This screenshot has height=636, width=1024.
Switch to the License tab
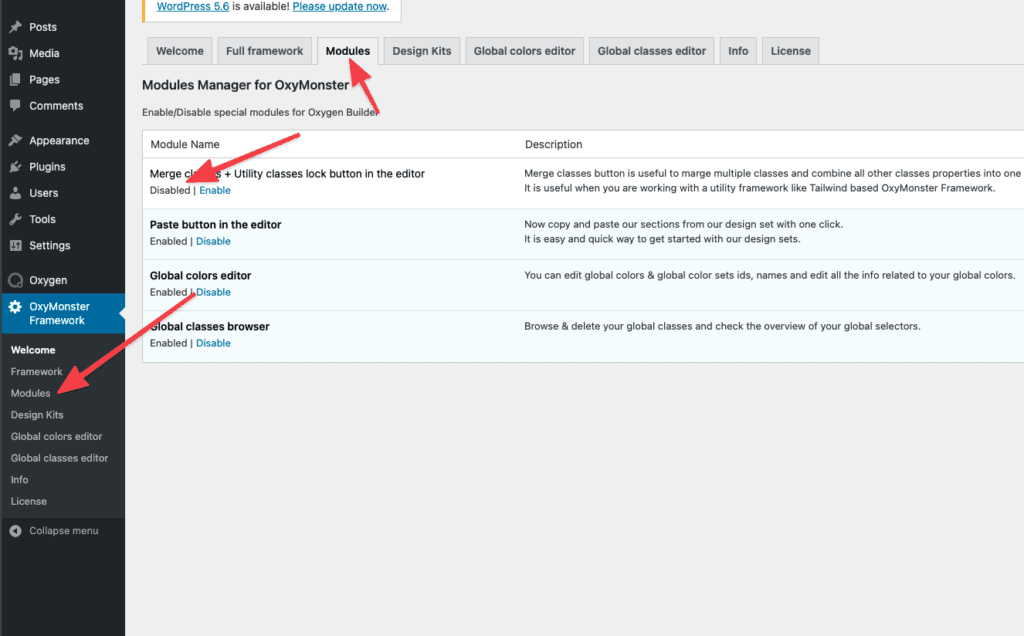point(790,51)
